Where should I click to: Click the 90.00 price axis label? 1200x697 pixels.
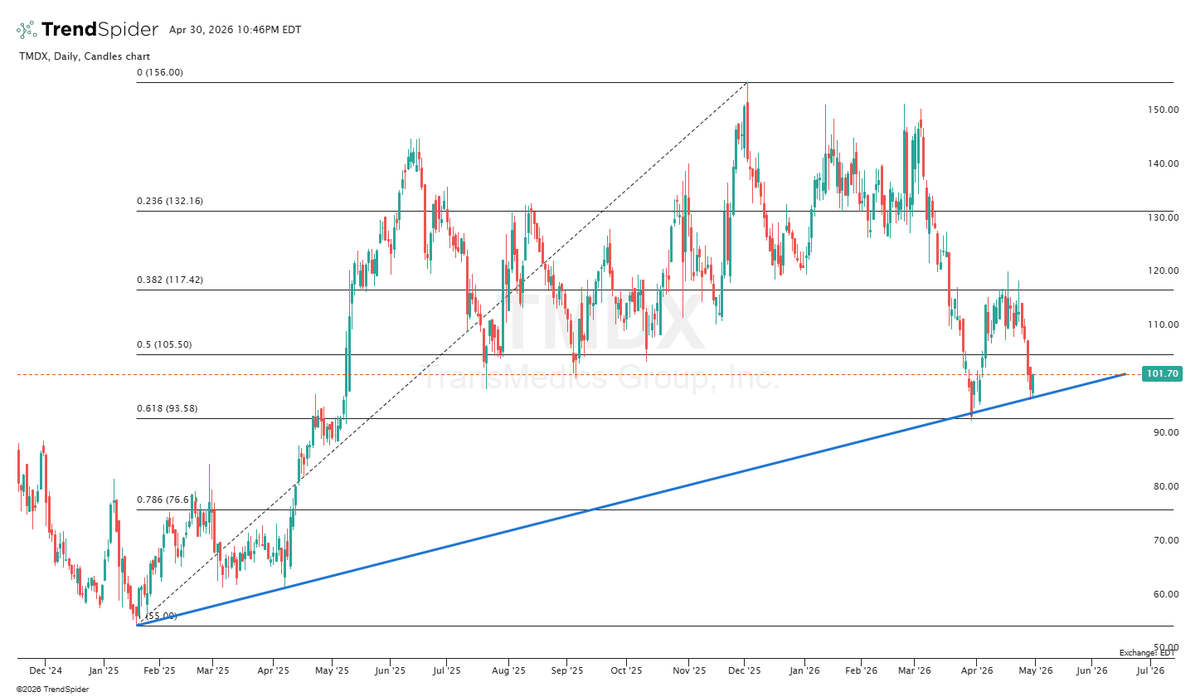point(1166,433)
